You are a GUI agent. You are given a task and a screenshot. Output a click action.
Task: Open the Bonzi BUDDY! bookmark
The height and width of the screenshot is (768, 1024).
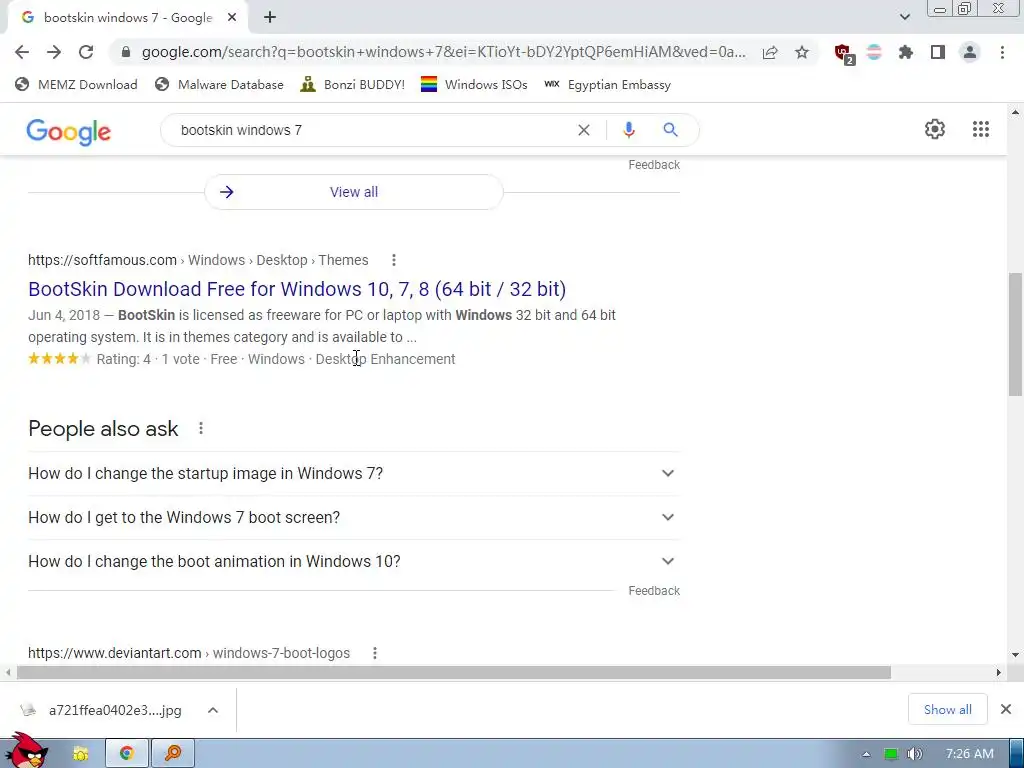[353, 85]
